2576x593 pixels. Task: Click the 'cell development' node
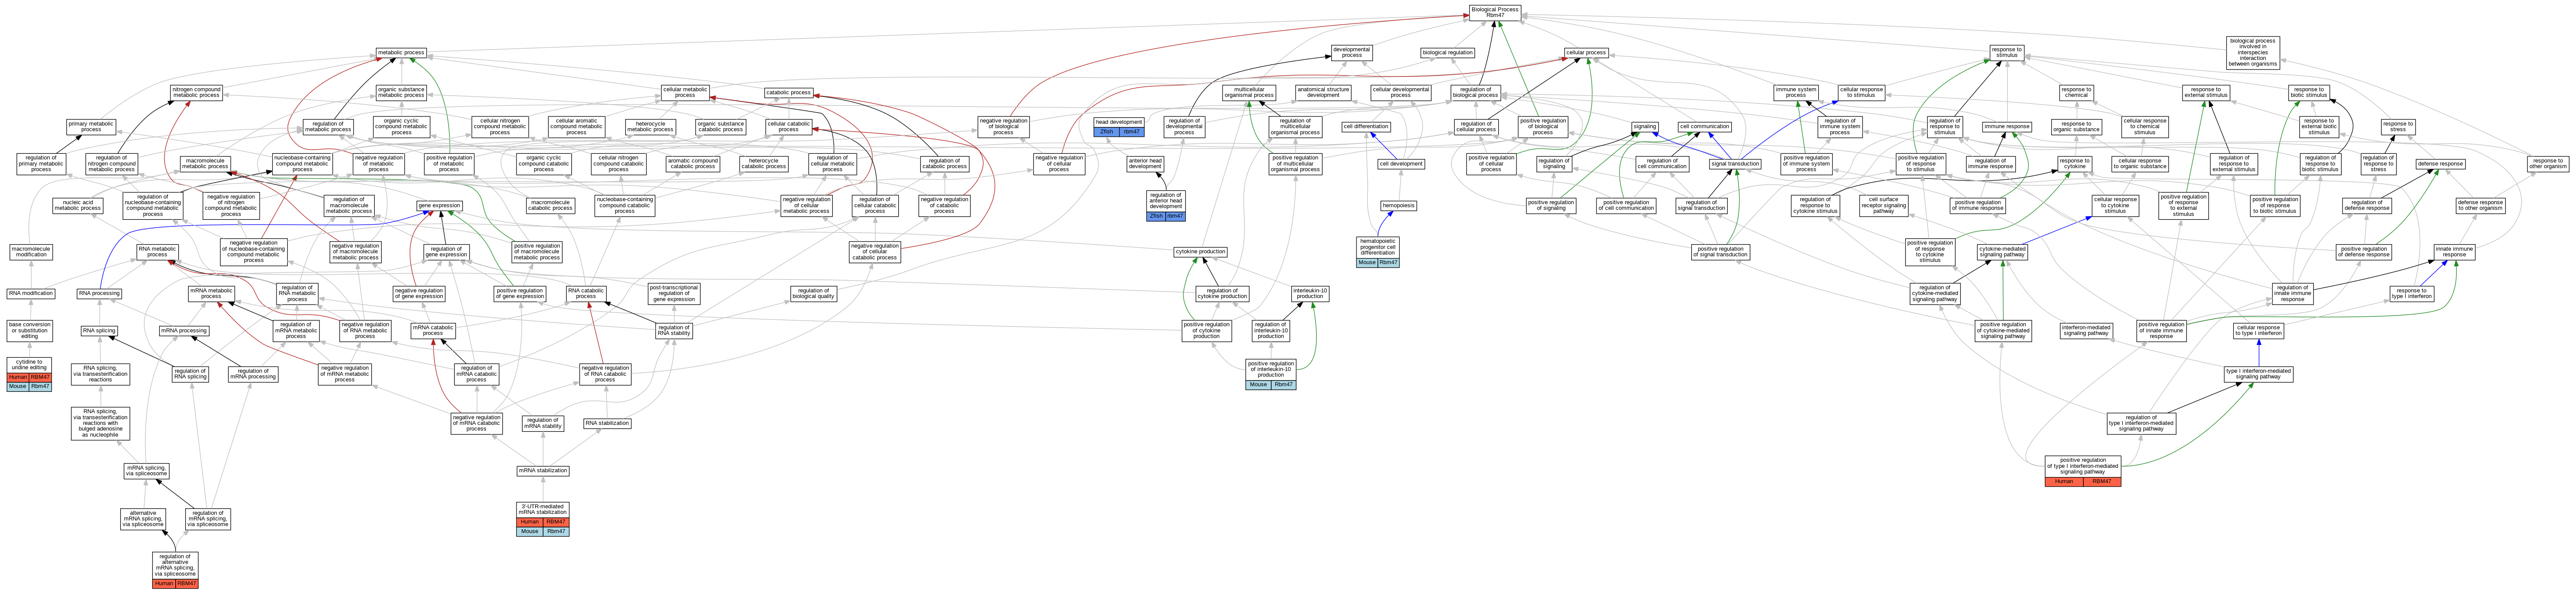pyautogui.click(x=1401, y=164)
